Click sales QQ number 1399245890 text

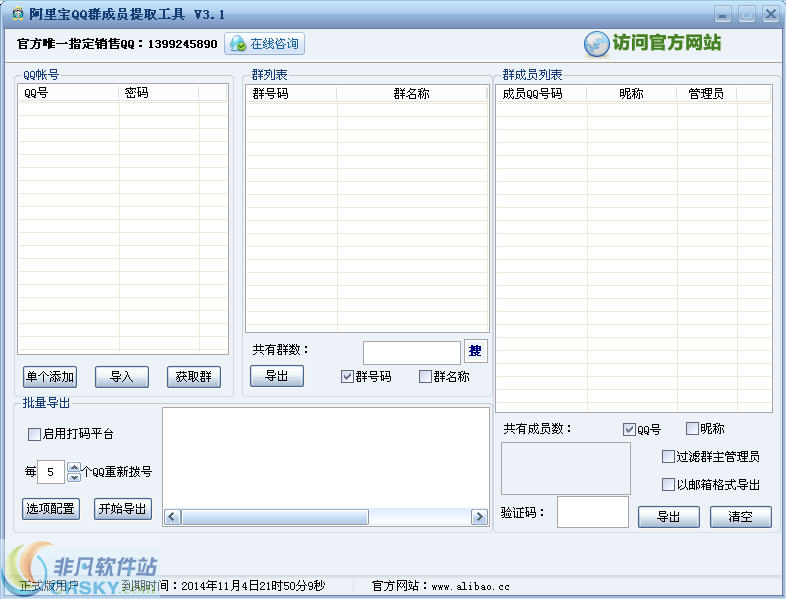pos(182,44)
